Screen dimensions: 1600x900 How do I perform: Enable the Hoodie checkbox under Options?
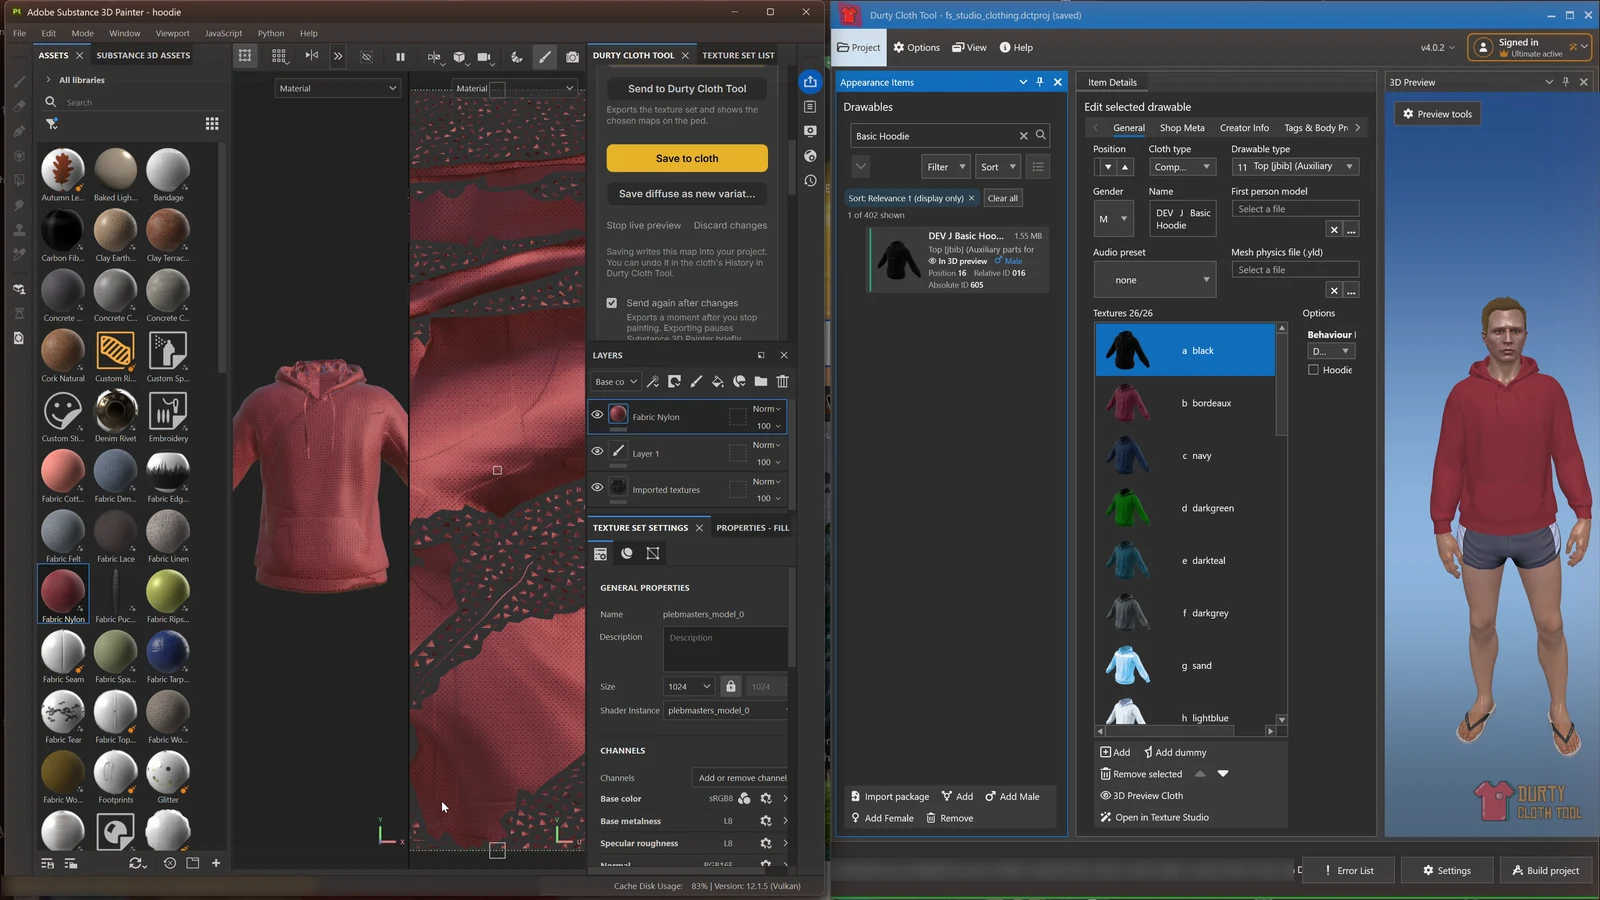tap(1313, 370)
